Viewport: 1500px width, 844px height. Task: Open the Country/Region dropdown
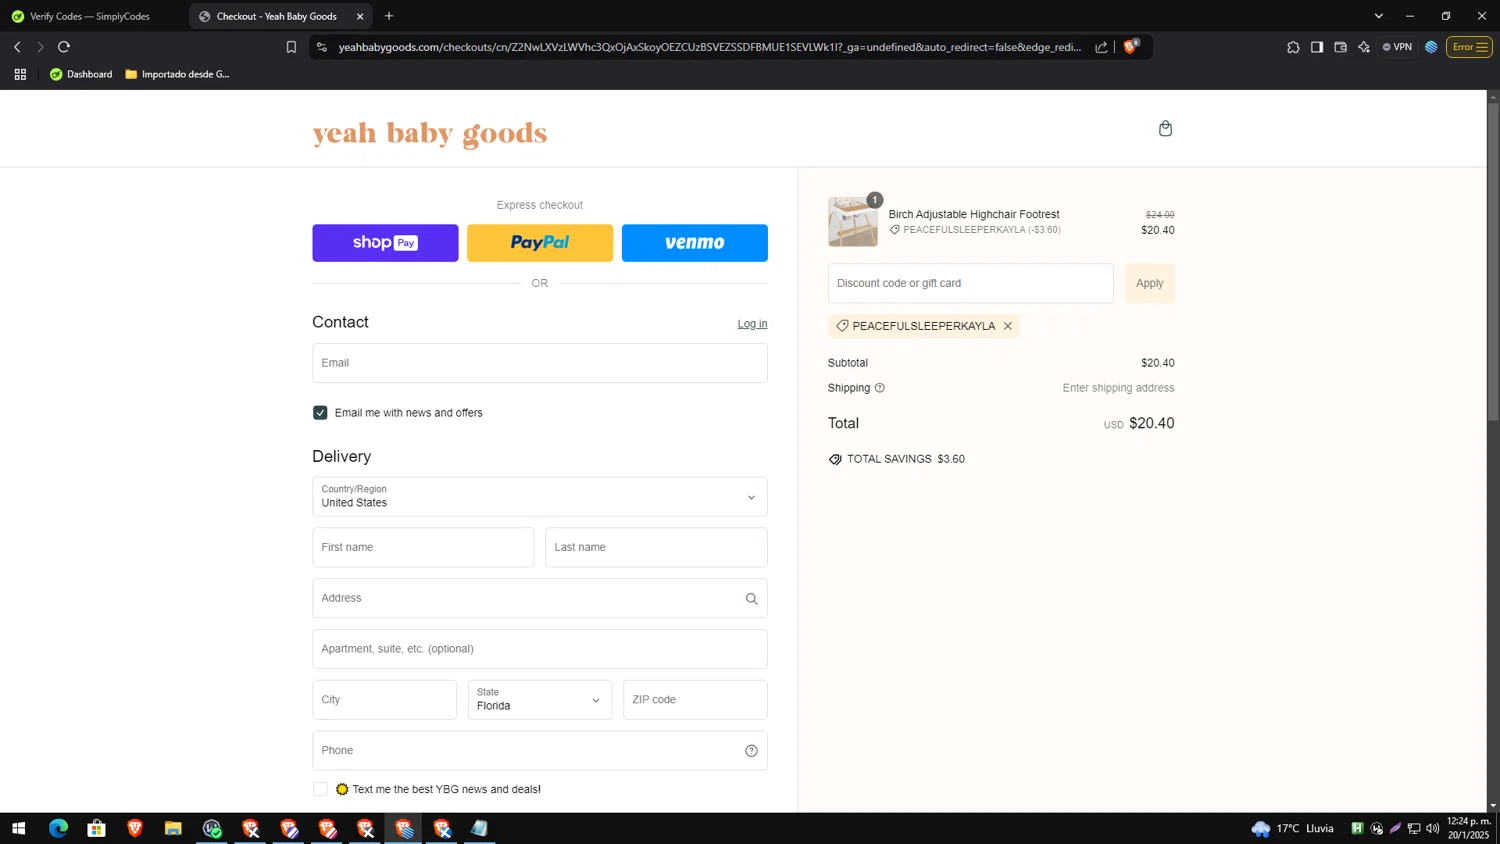[540, 497]
